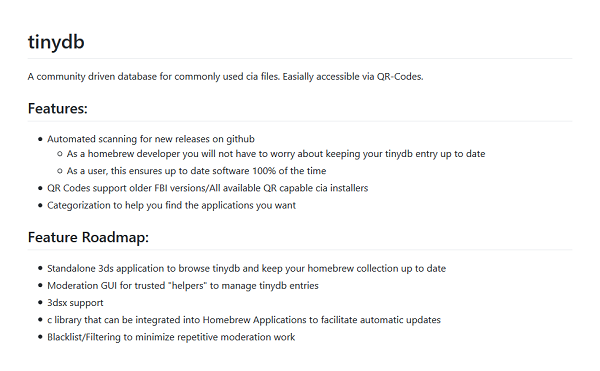Click the word 'QR-Codes' in description
This screenshot has height=371, width=600.
click(400, 76)
